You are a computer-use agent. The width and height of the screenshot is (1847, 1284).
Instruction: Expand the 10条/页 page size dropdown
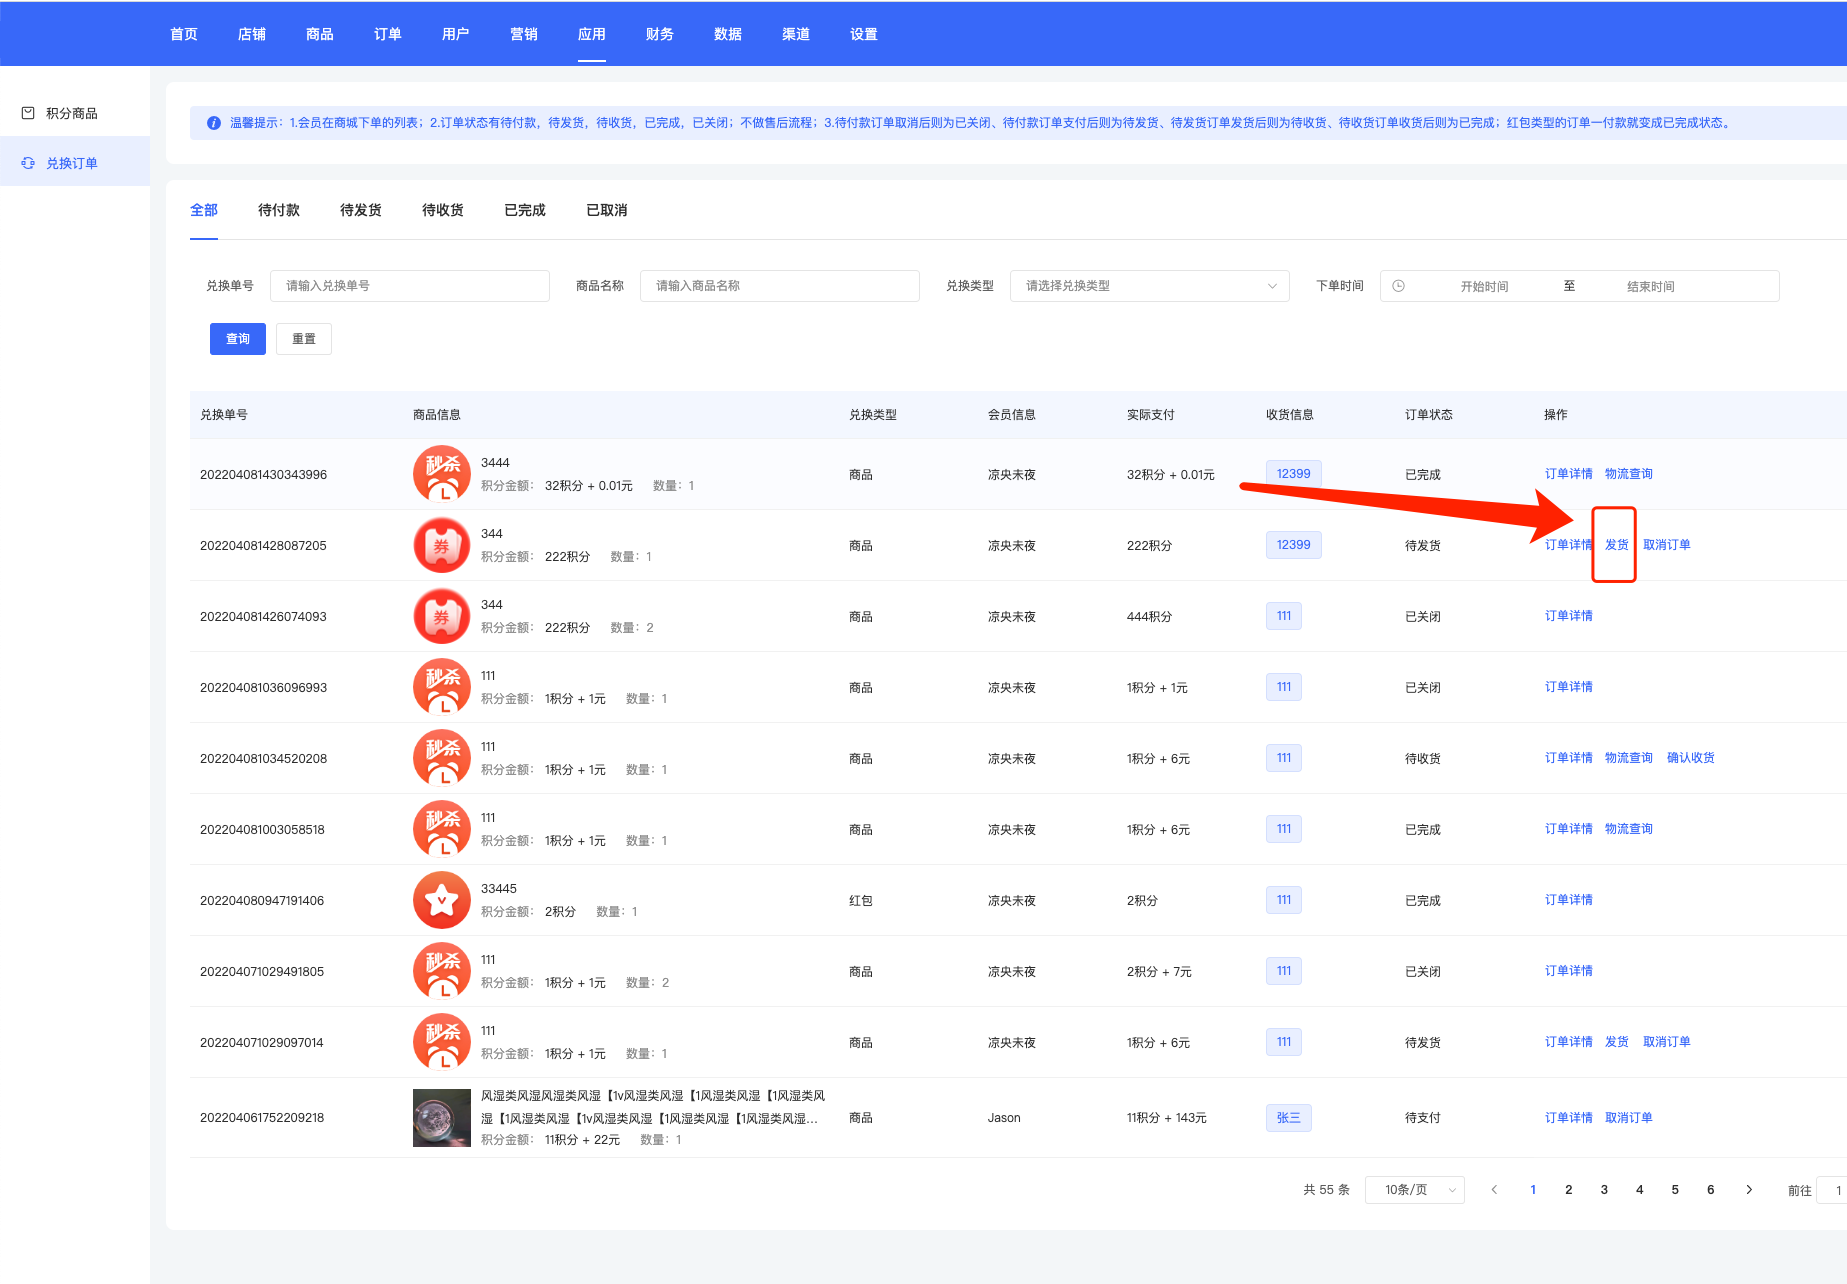click(1414, 1190)
